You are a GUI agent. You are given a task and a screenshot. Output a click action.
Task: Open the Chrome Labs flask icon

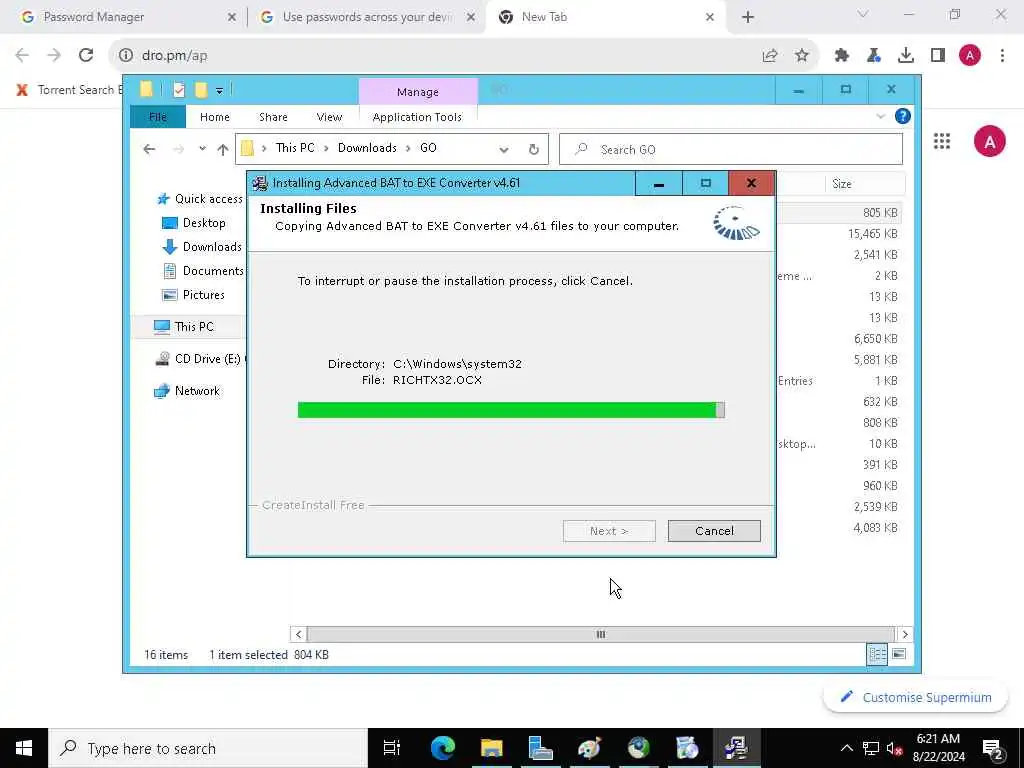click(874, 56)
